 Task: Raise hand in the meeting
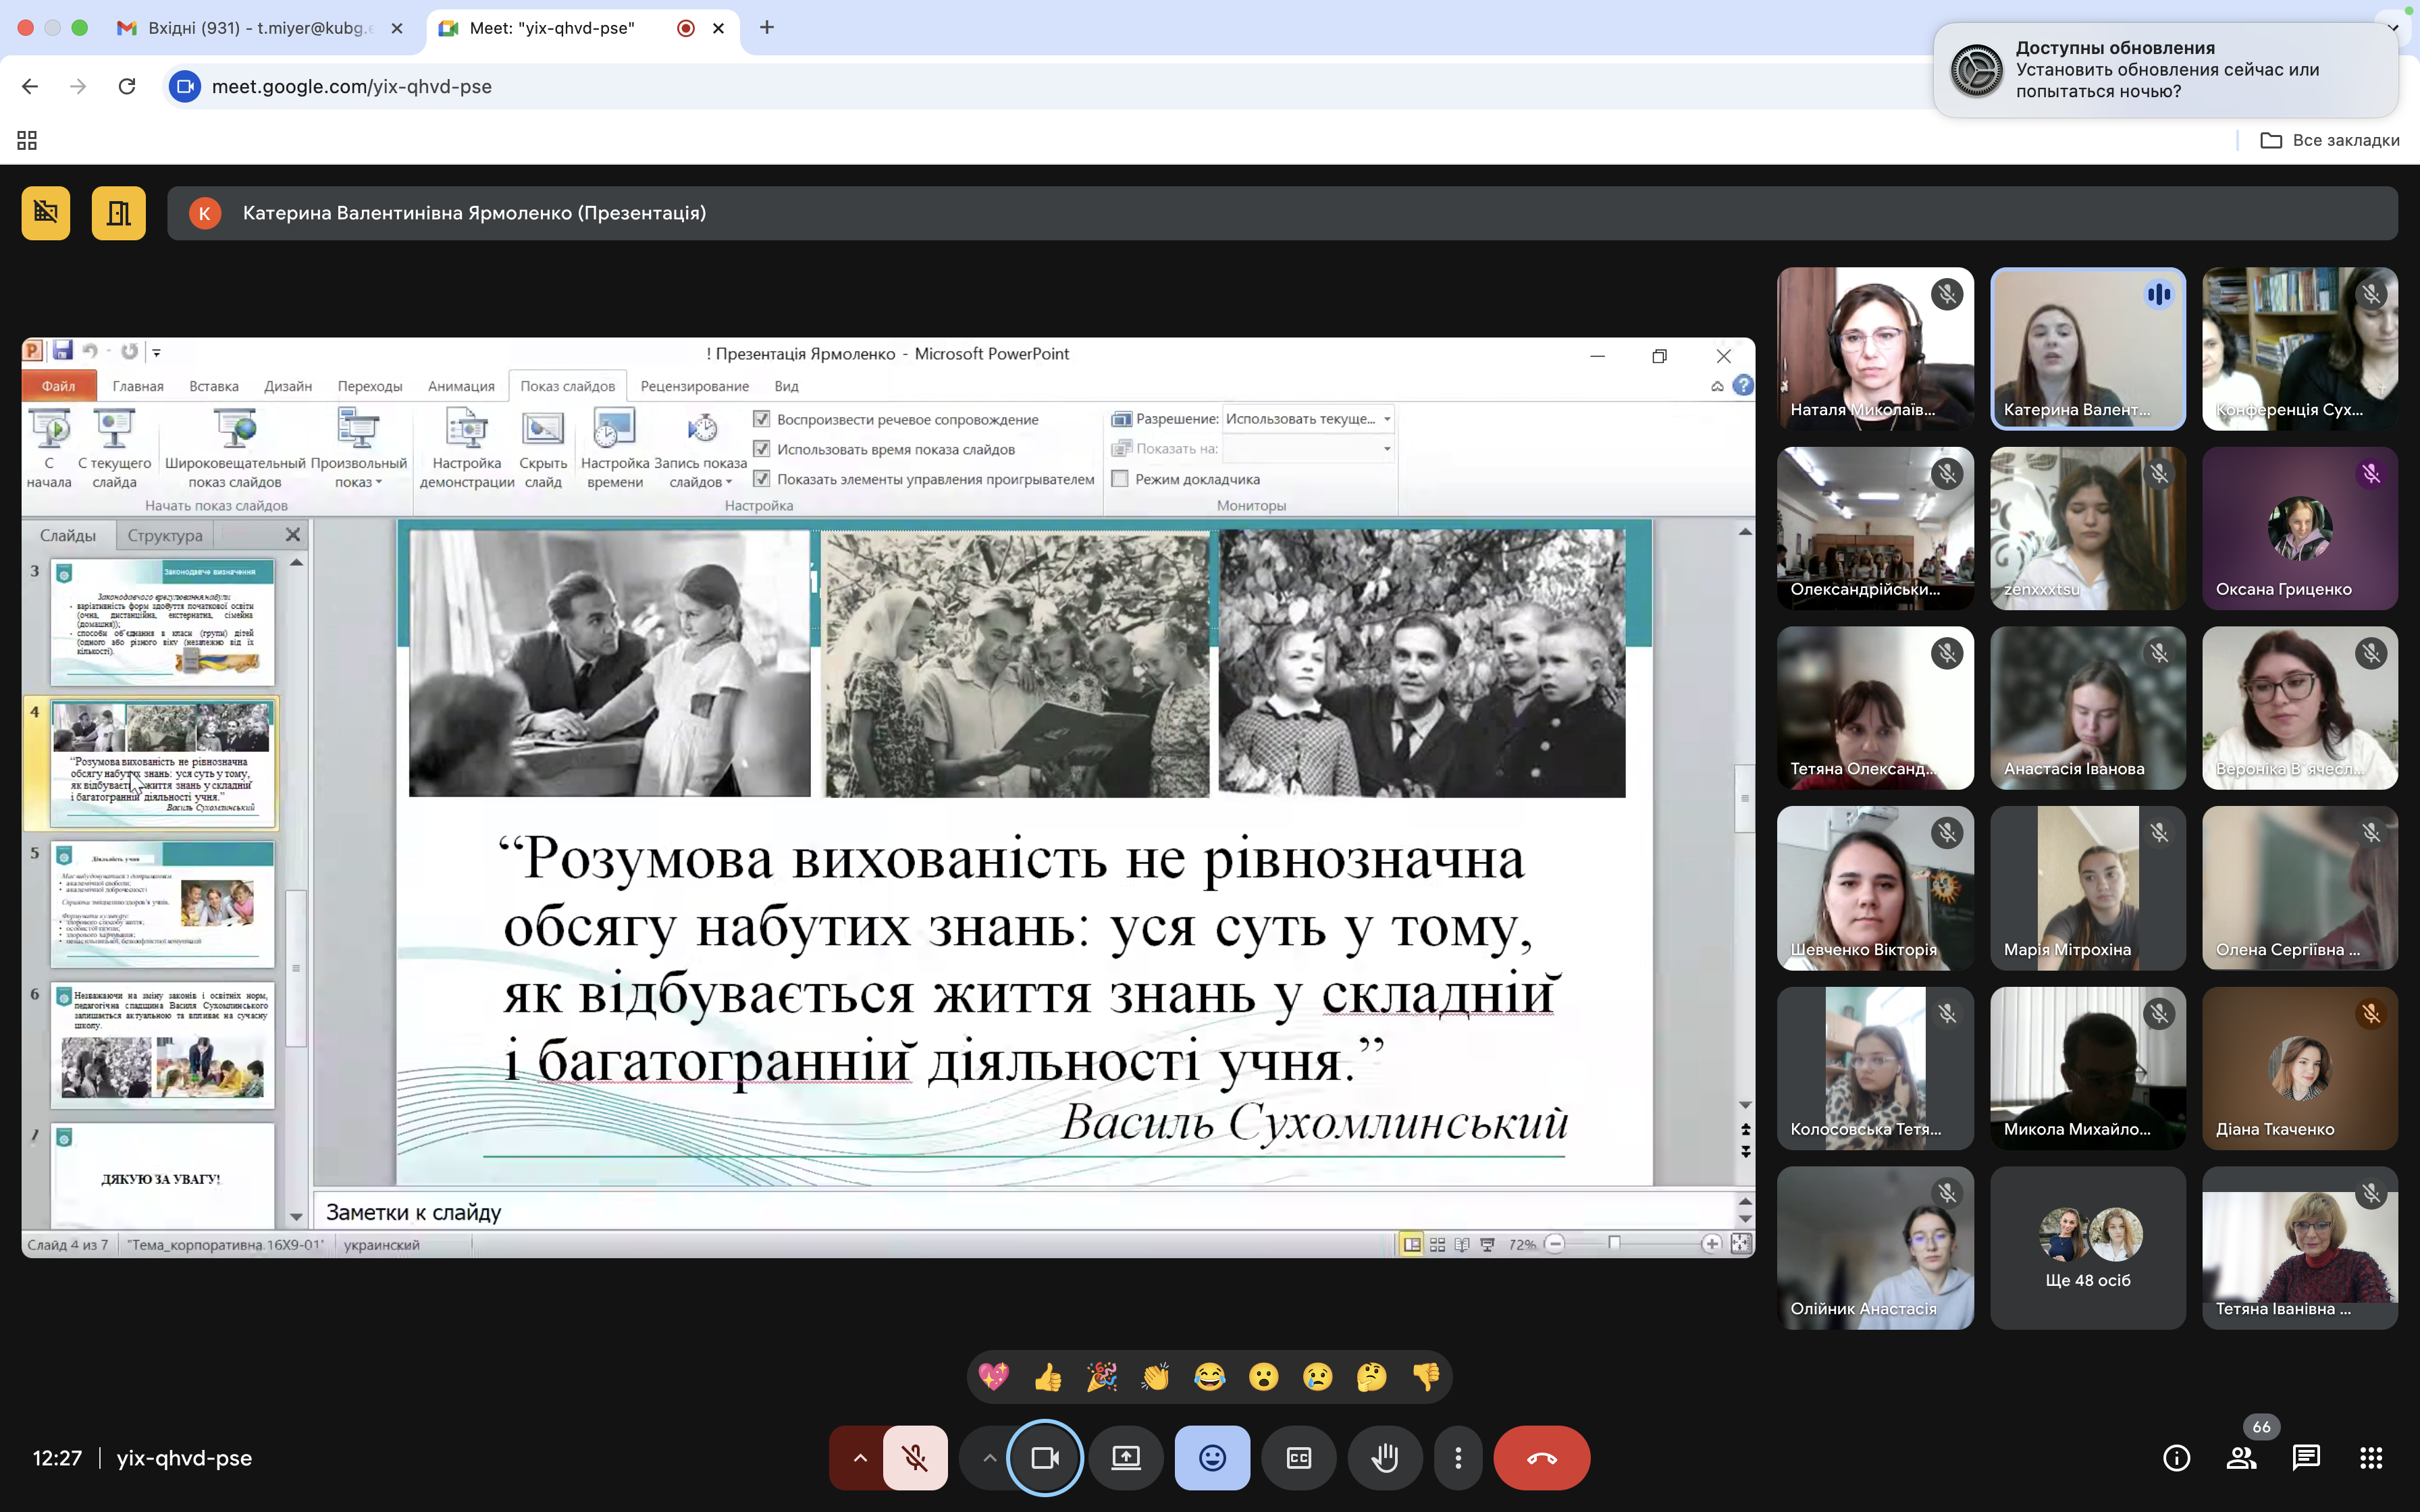coord(1384,1458)
